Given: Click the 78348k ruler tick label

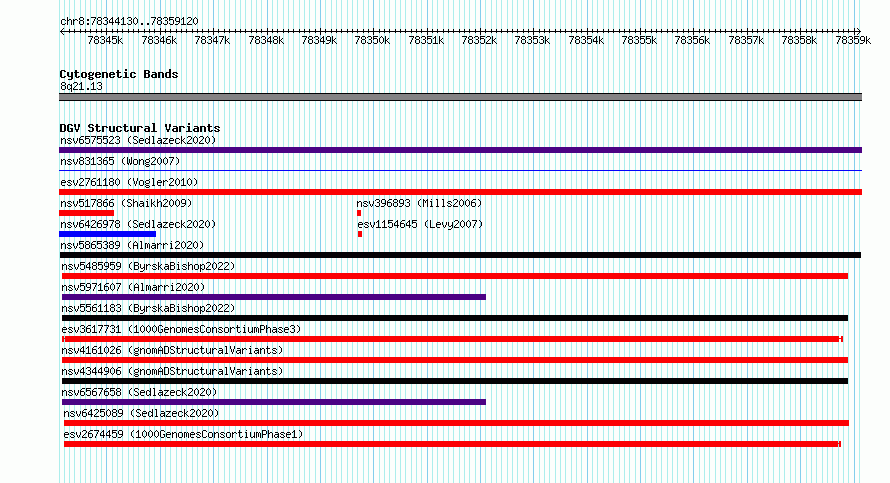Looking at the screenshot, I should 266,40.
